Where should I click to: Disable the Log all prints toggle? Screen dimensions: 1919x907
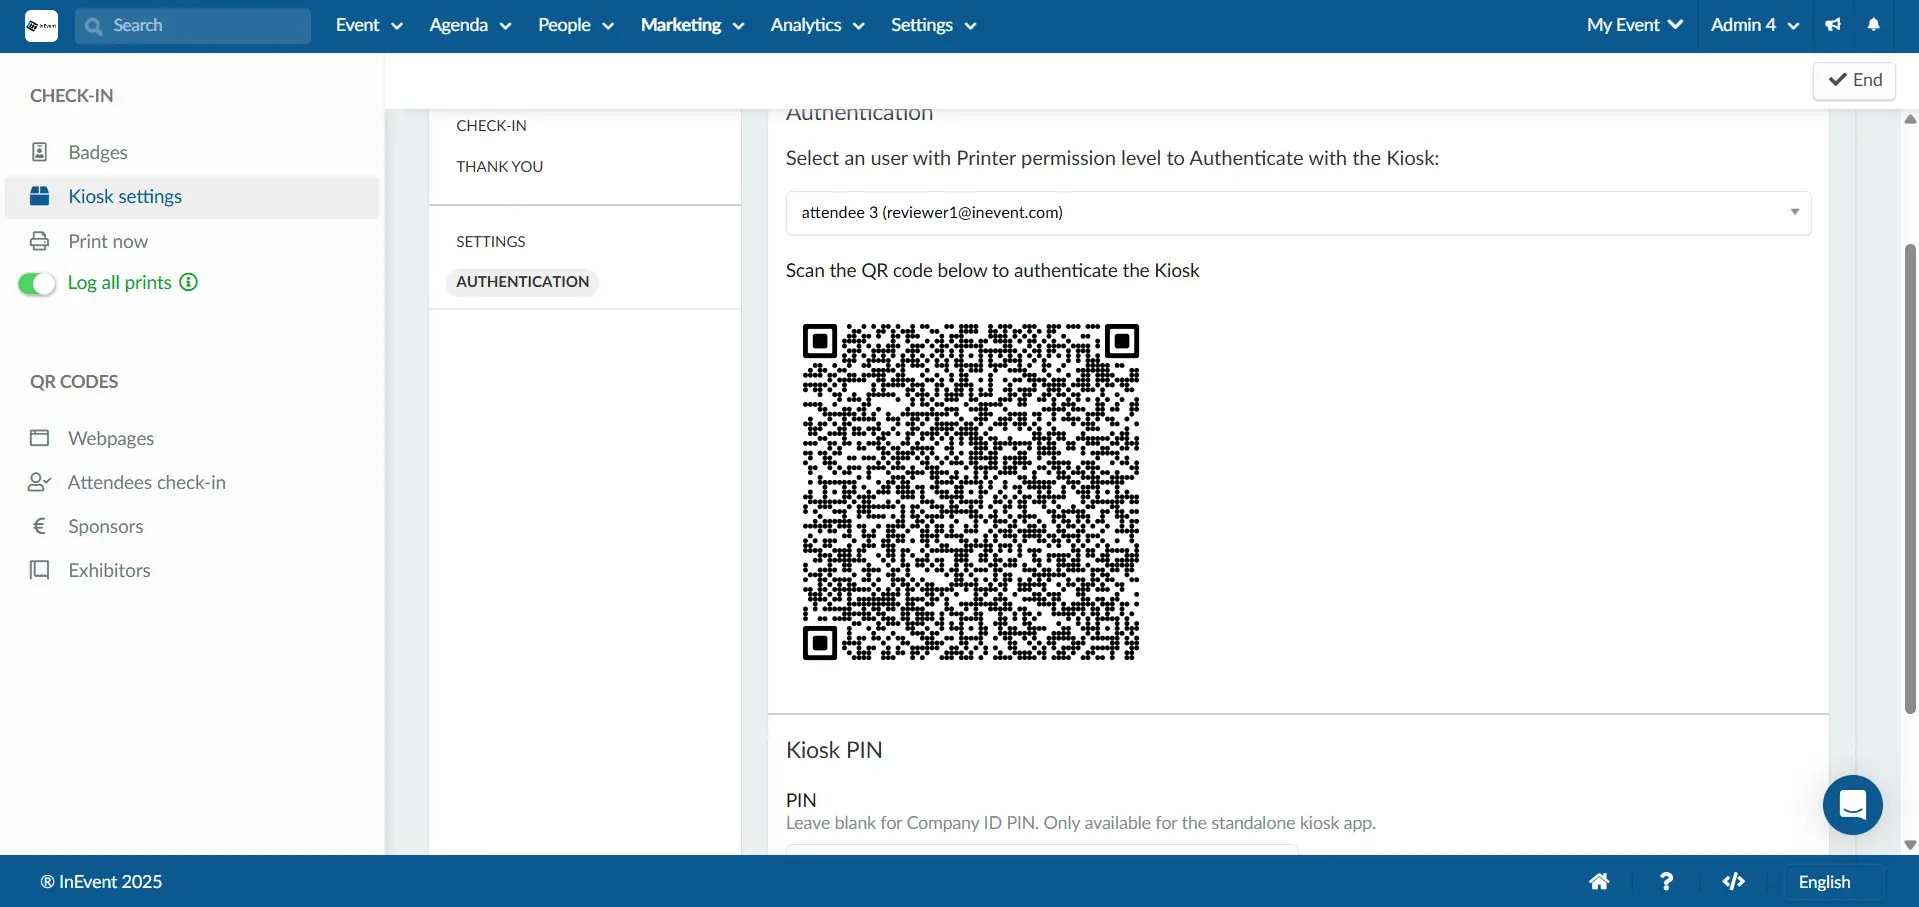pos(36,283)
